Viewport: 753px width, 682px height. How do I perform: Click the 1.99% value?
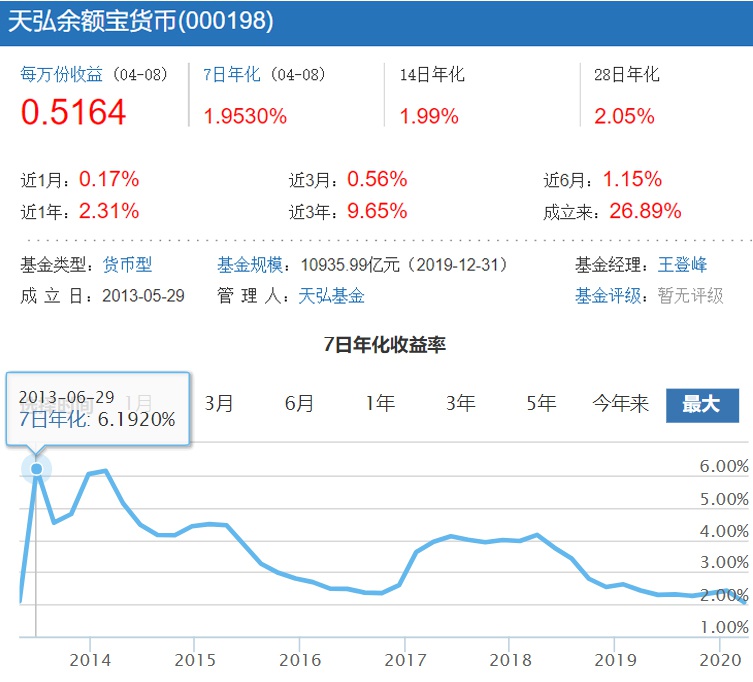coord(429,116)
